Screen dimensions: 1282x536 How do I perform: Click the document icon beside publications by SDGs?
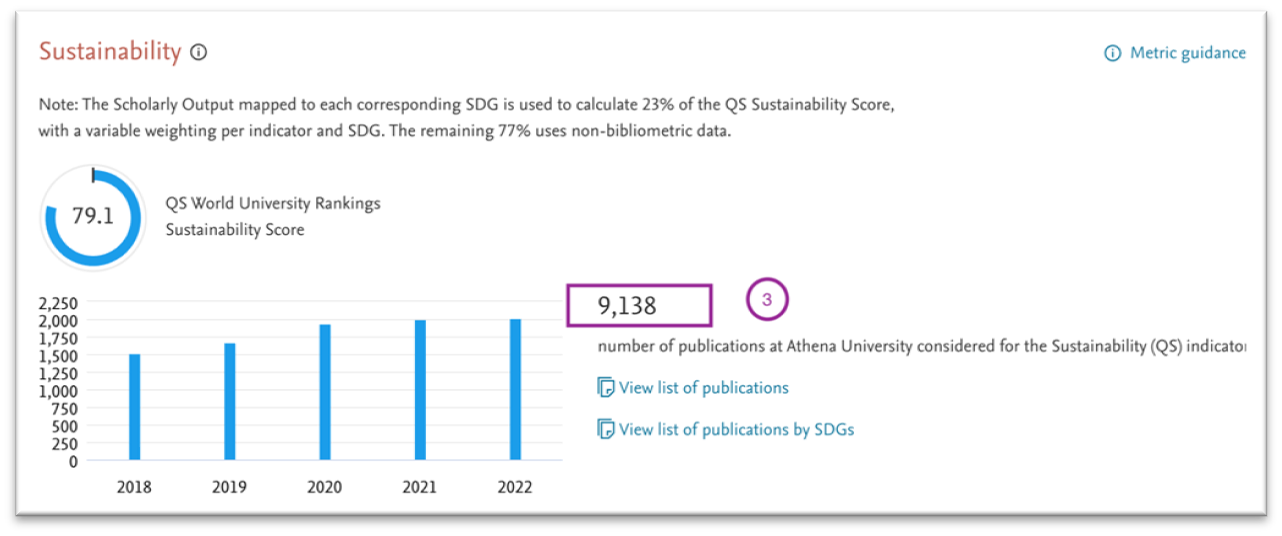tap(604, 429)
